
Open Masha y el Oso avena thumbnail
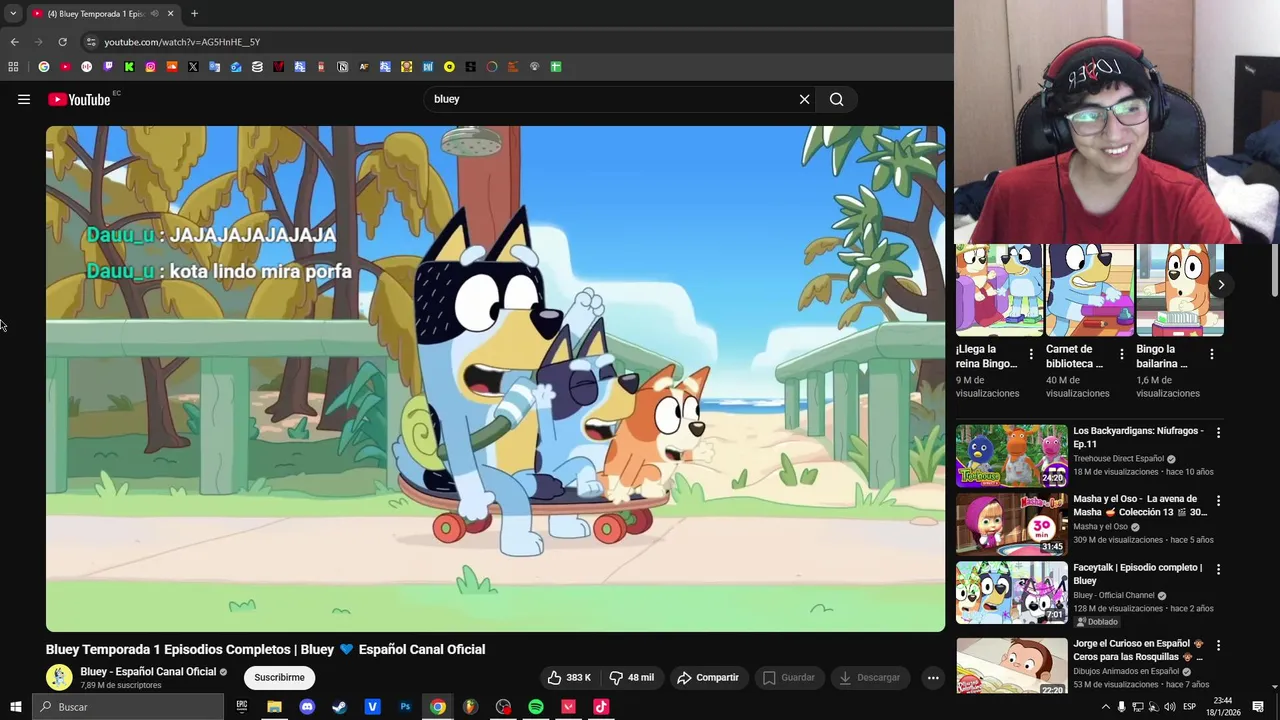(1011, 524)
